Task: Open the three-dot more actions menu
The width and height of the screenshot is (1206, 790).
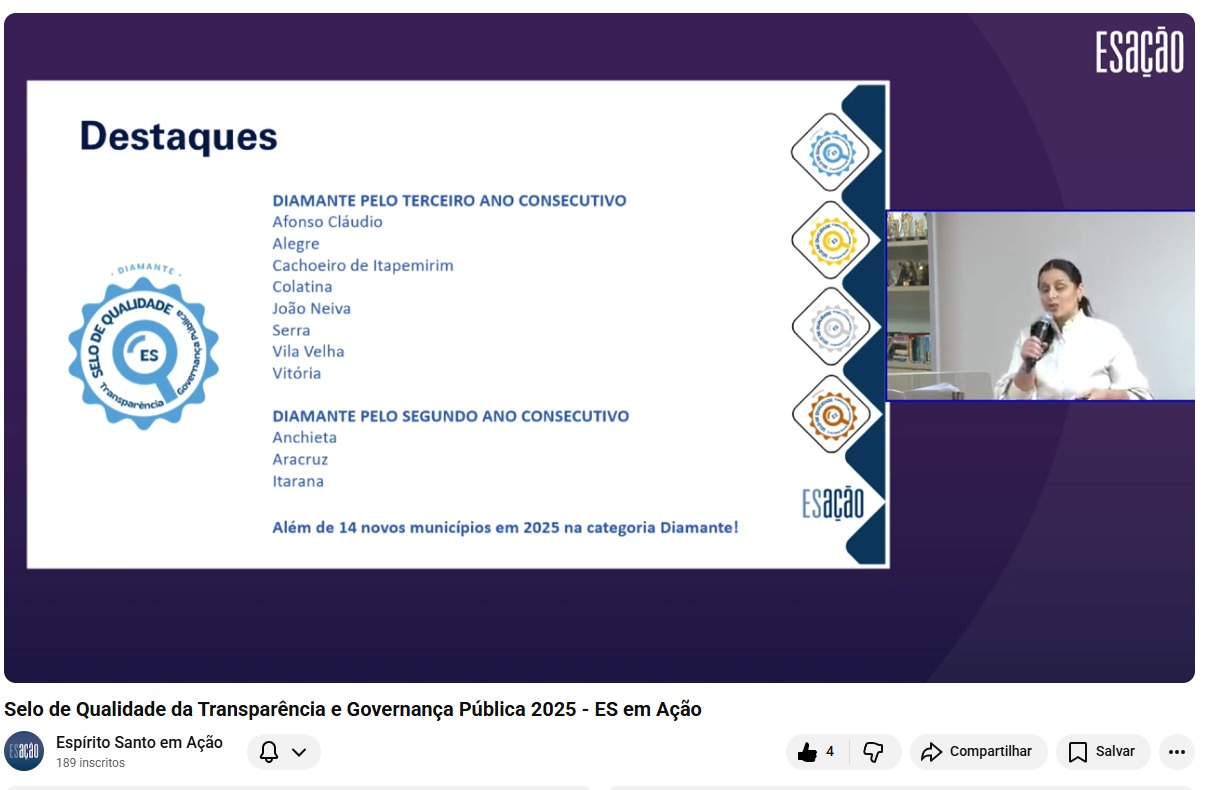Action: coord(1176,752)
